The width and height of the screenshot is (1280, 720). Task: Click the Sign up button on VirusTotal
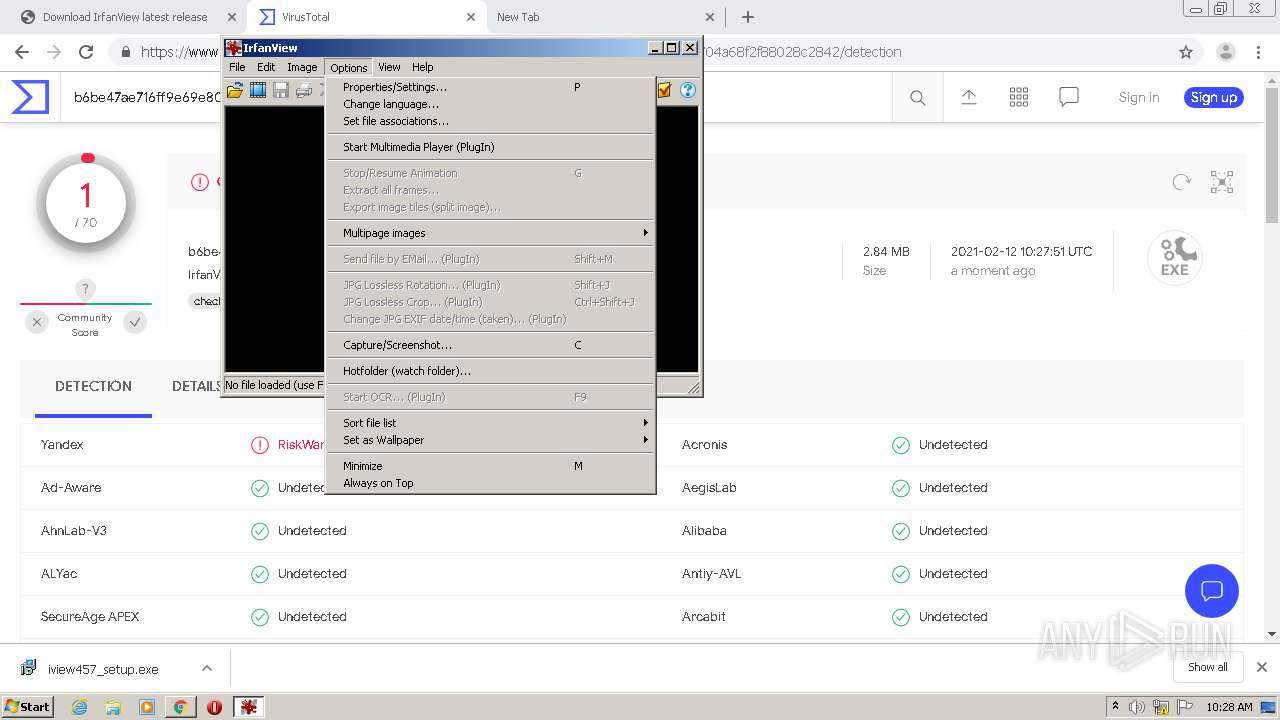(x=1214, y=97)
